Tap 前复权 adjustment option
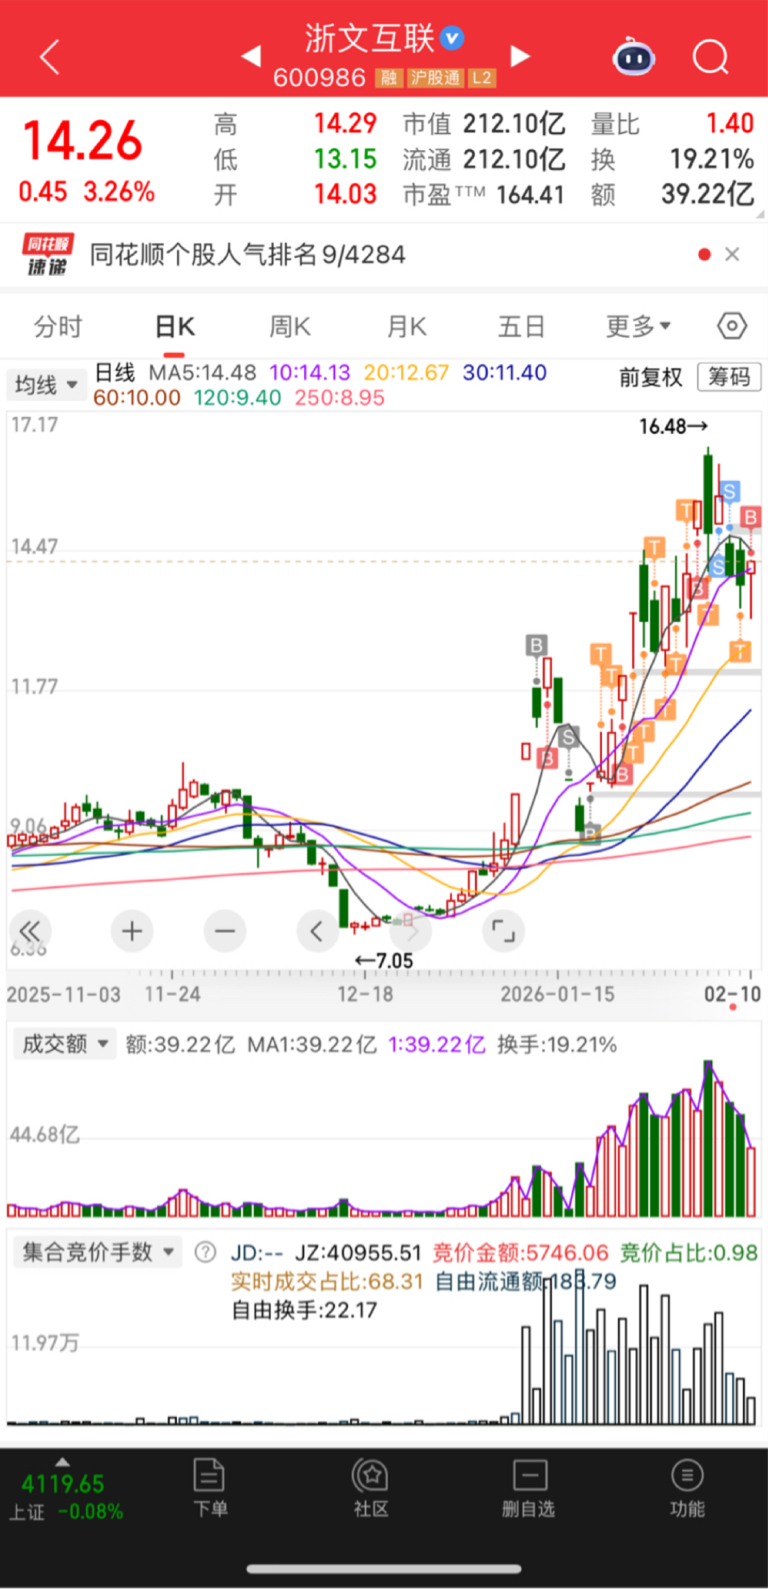Image resolution: width=768 pixels, height=1589 pixels. (651, 377)
